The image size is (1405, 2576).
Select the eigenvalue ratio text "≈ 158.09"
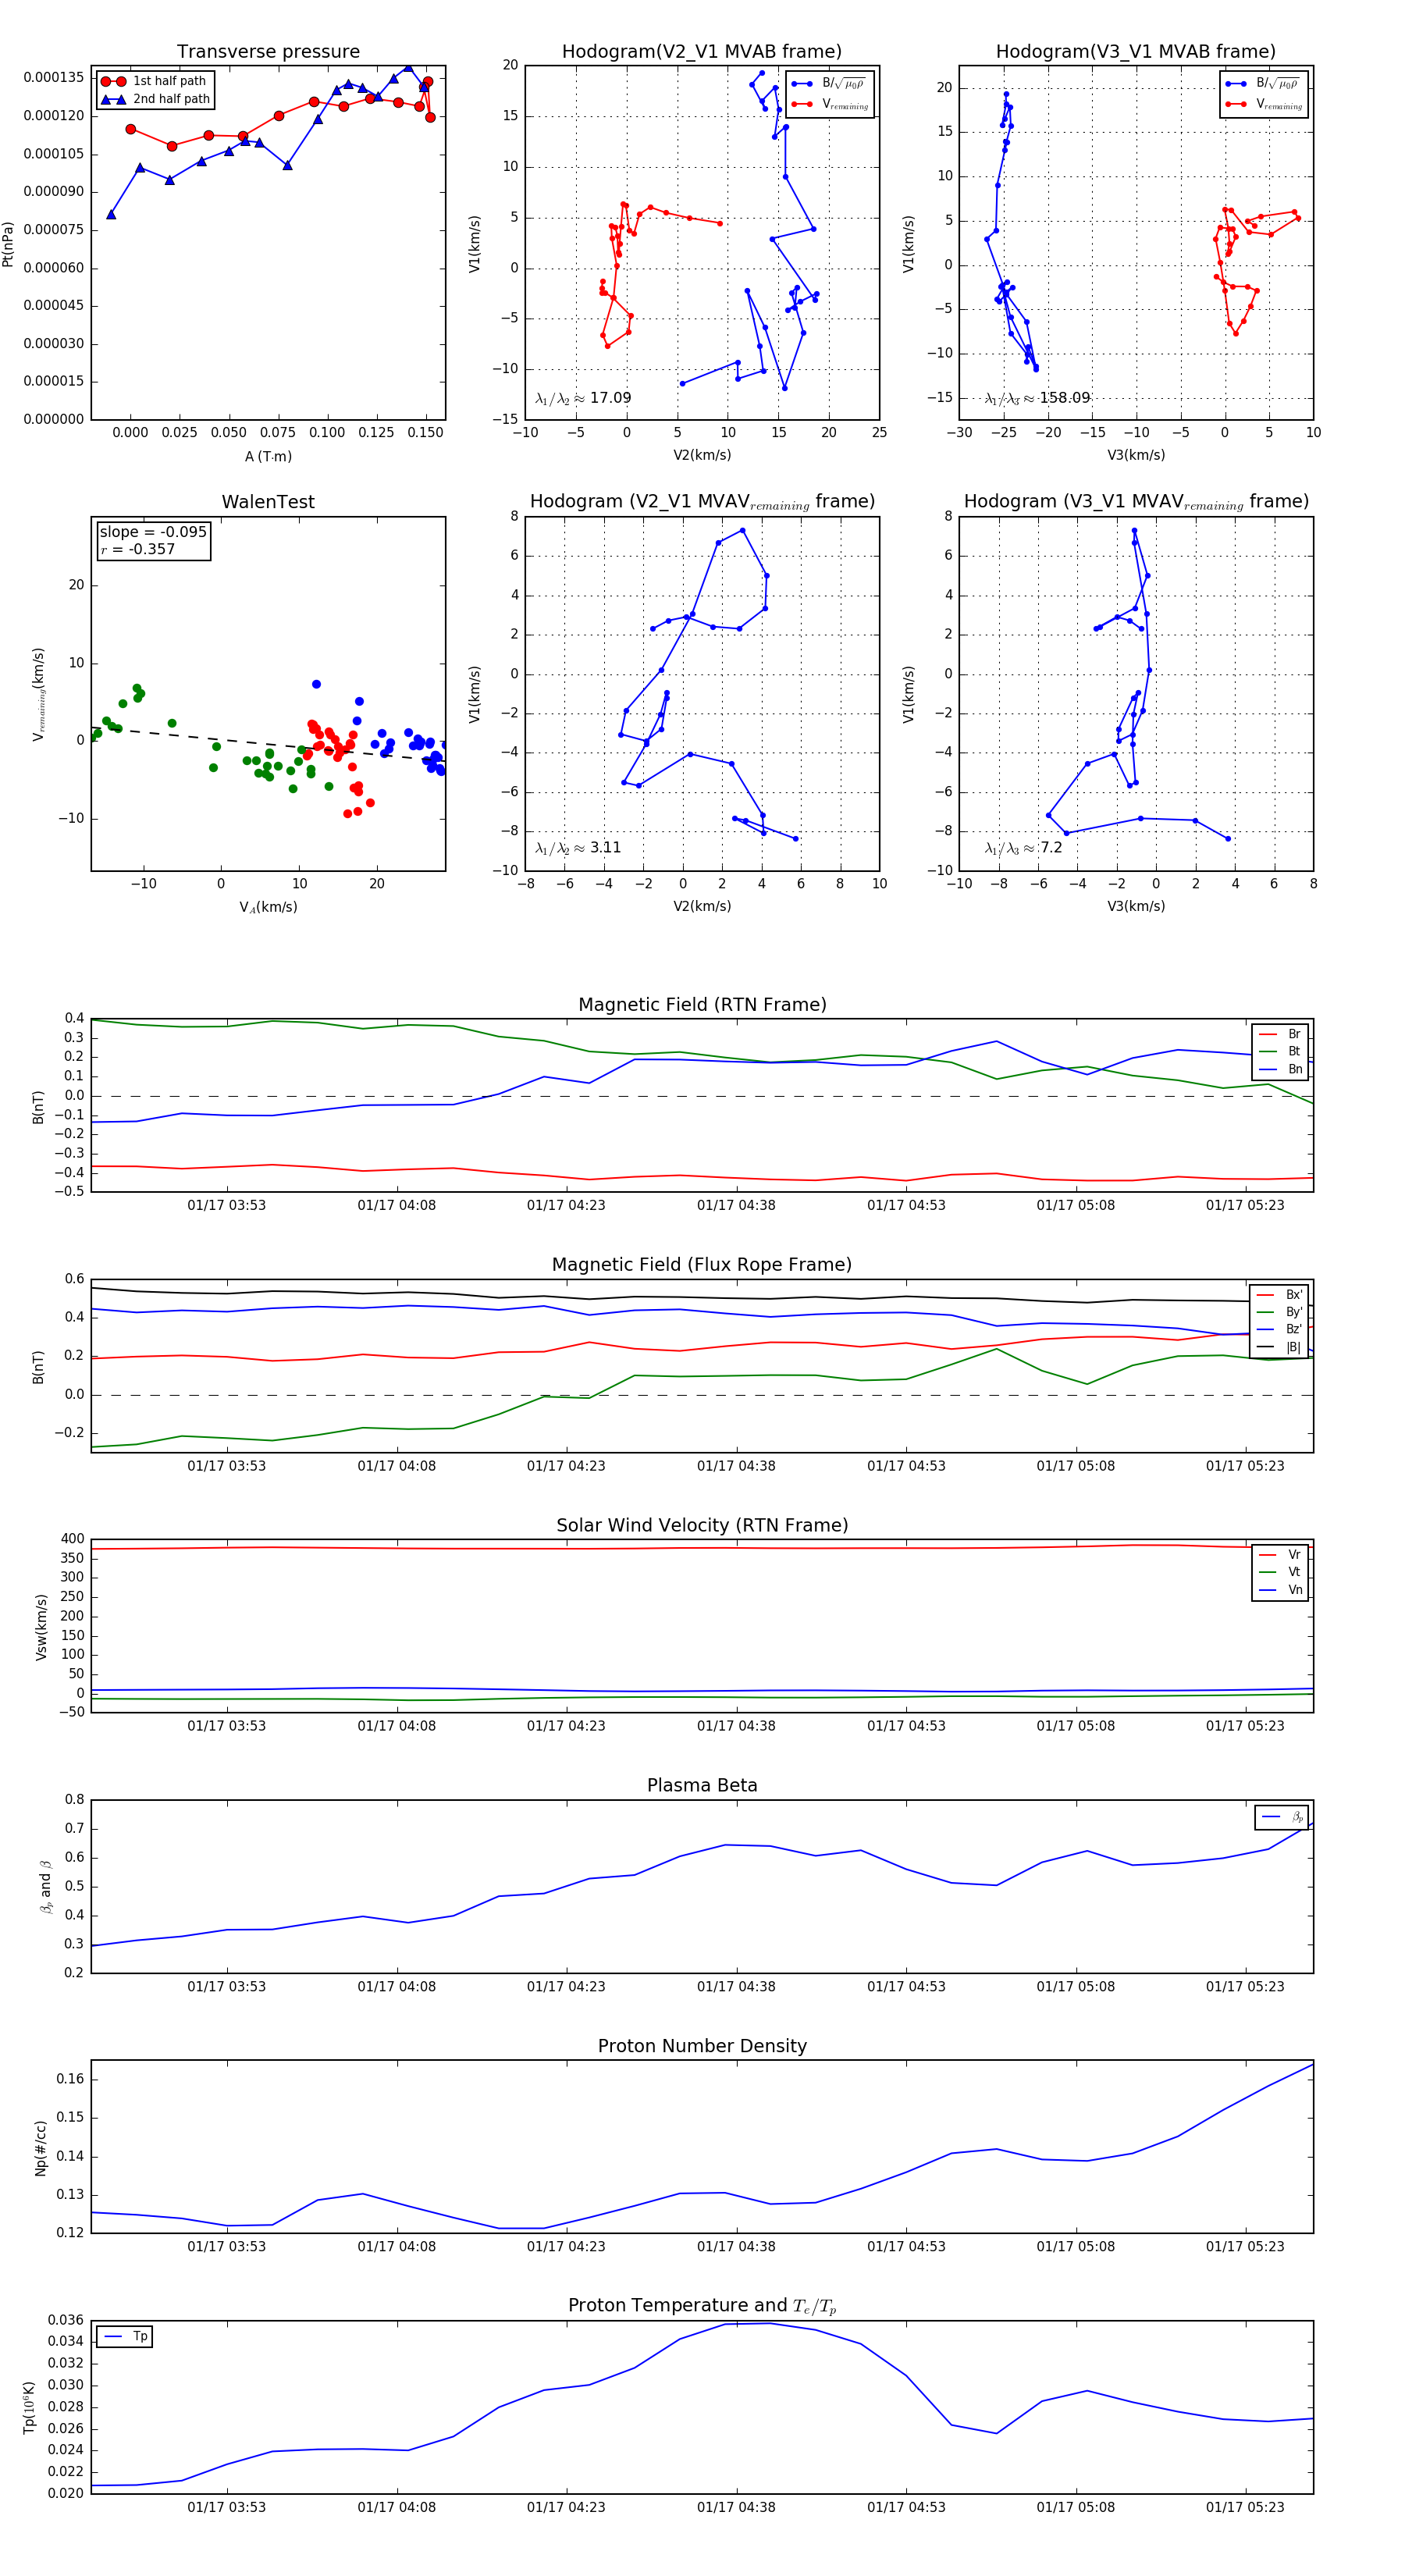[1056, 398]
